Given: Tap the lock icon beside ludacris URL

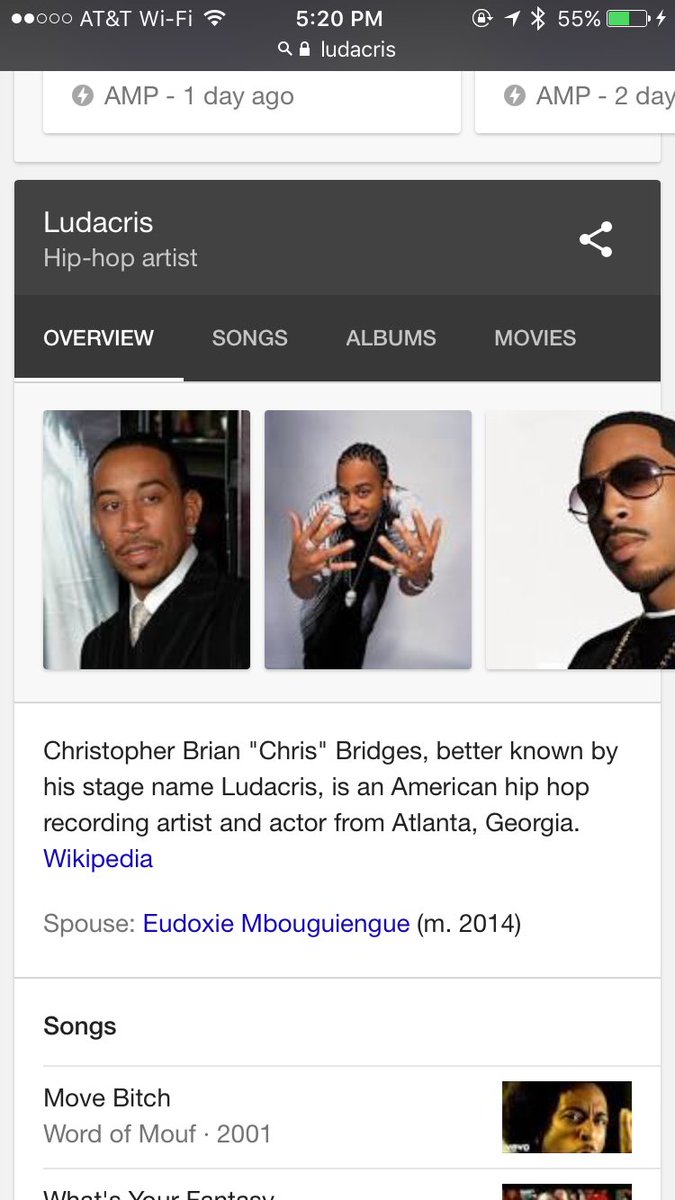Looking at the screenshot, I should tap(305, 49).
